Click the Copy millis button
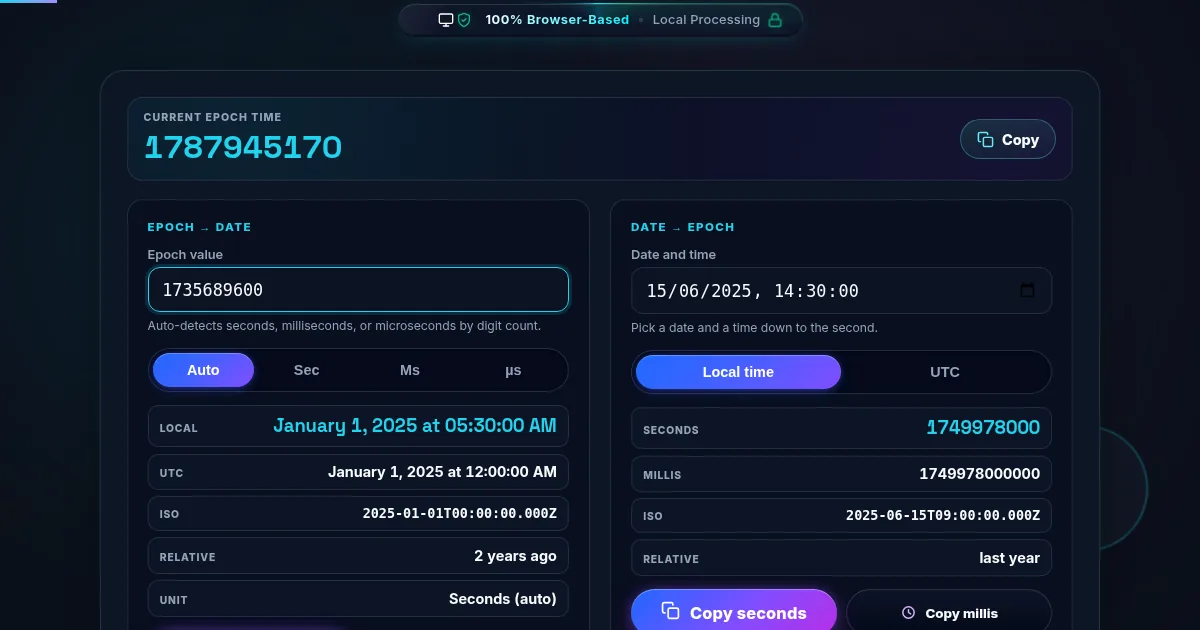 tap(949, 610)
